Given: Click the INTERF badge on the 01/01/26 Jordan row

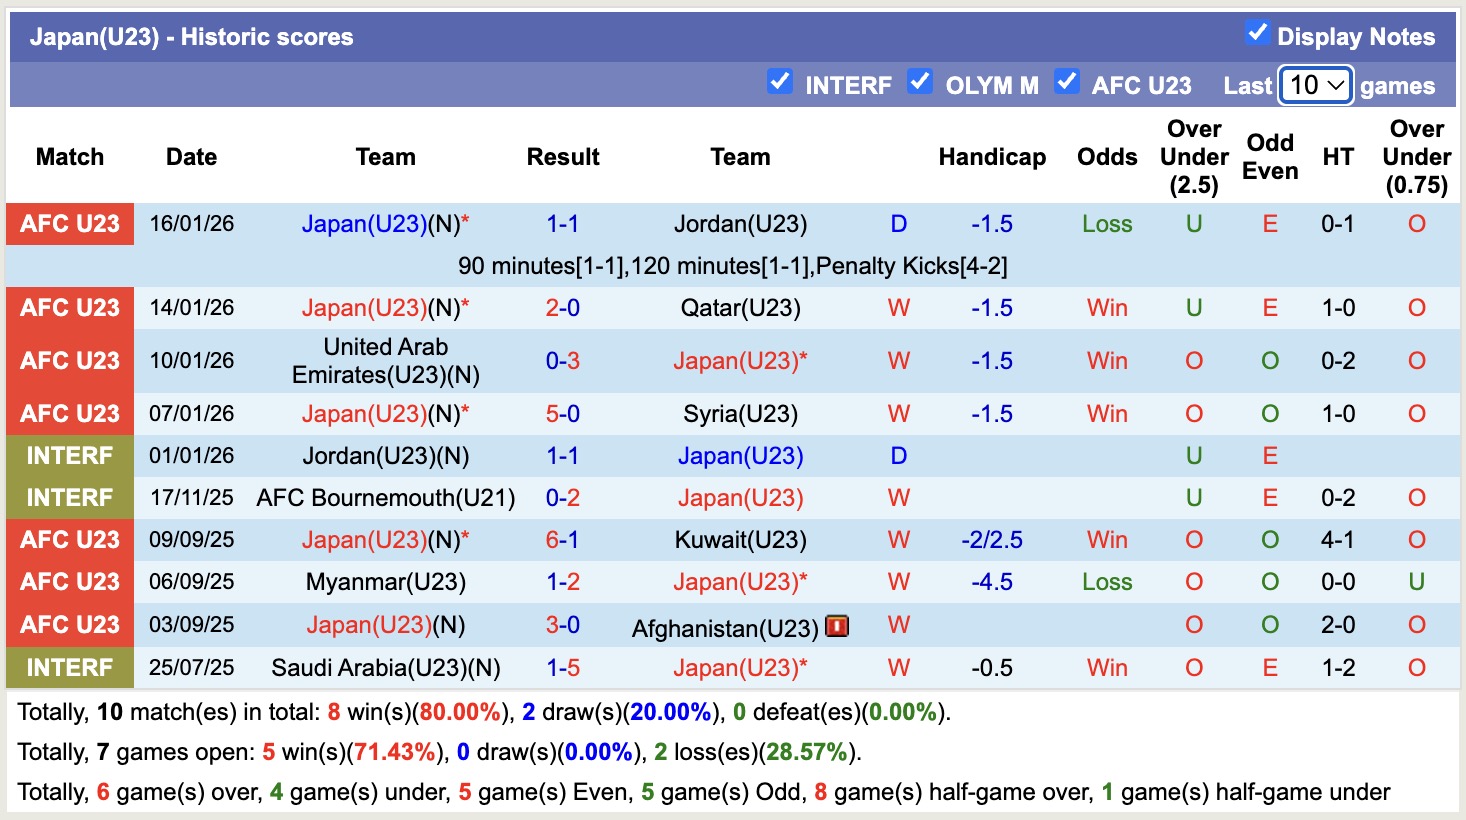Looking at the screenshot, I should (69, 455).
